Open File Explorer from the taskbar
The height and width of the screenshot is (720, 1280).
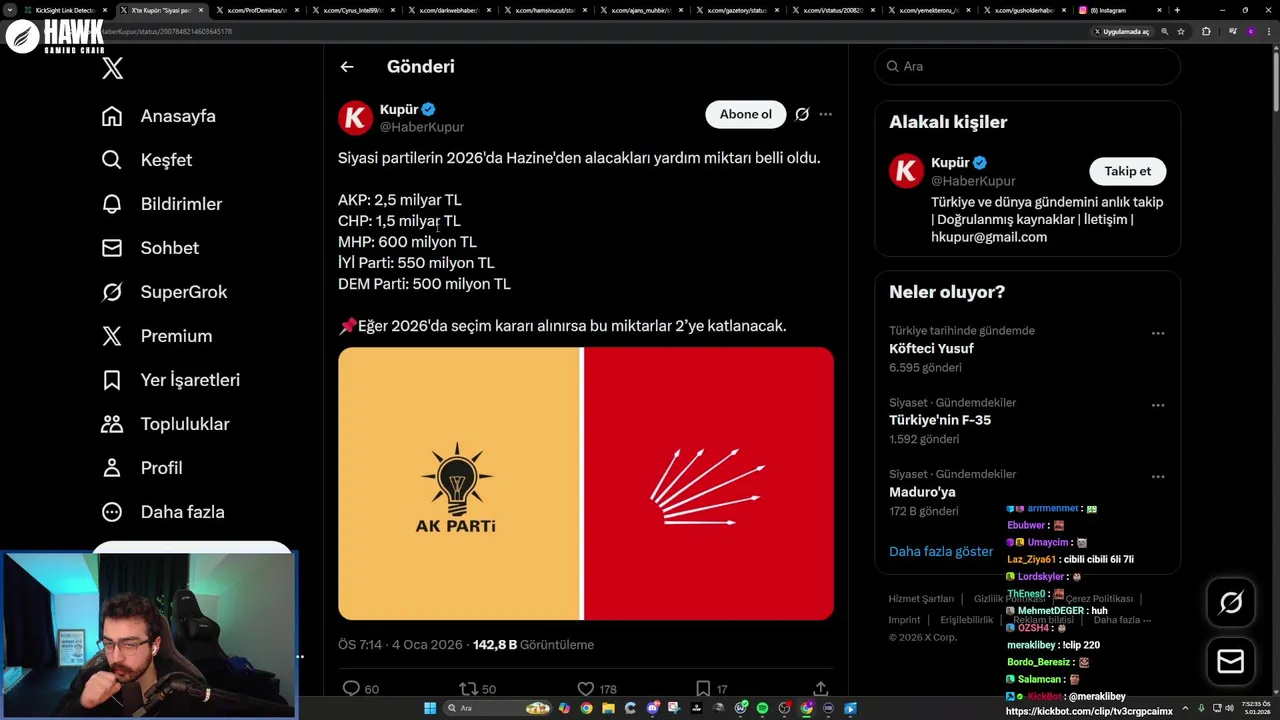coord(609,708)
